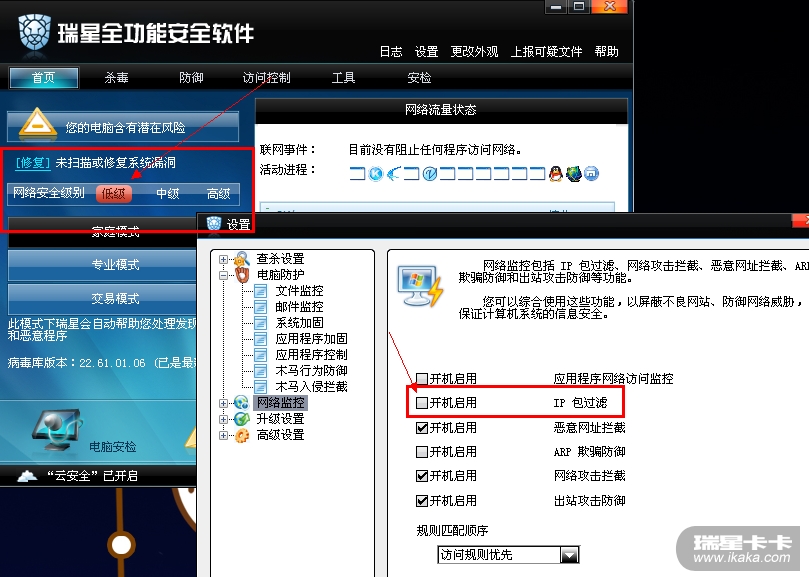Click the page icon beside 系统加固
Viewport: 809px width, 577px height.
[261, 323]
